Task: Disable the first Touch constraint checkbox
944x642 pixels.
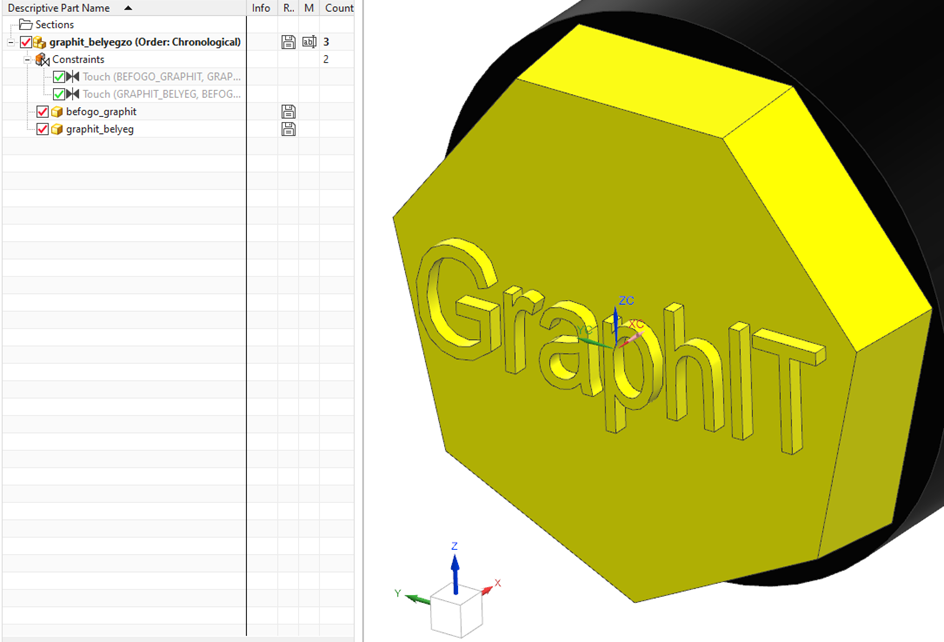Action: [x=59, y=77]
